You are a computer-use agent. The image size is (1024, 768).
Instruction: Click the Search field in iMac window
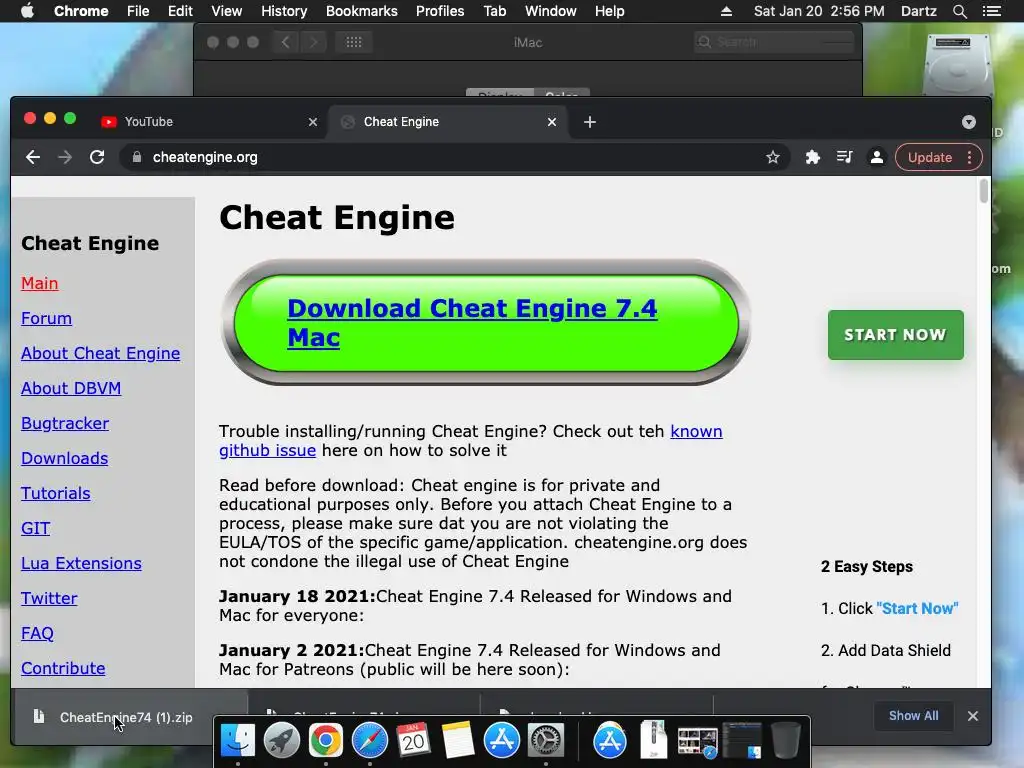[774, 42]
